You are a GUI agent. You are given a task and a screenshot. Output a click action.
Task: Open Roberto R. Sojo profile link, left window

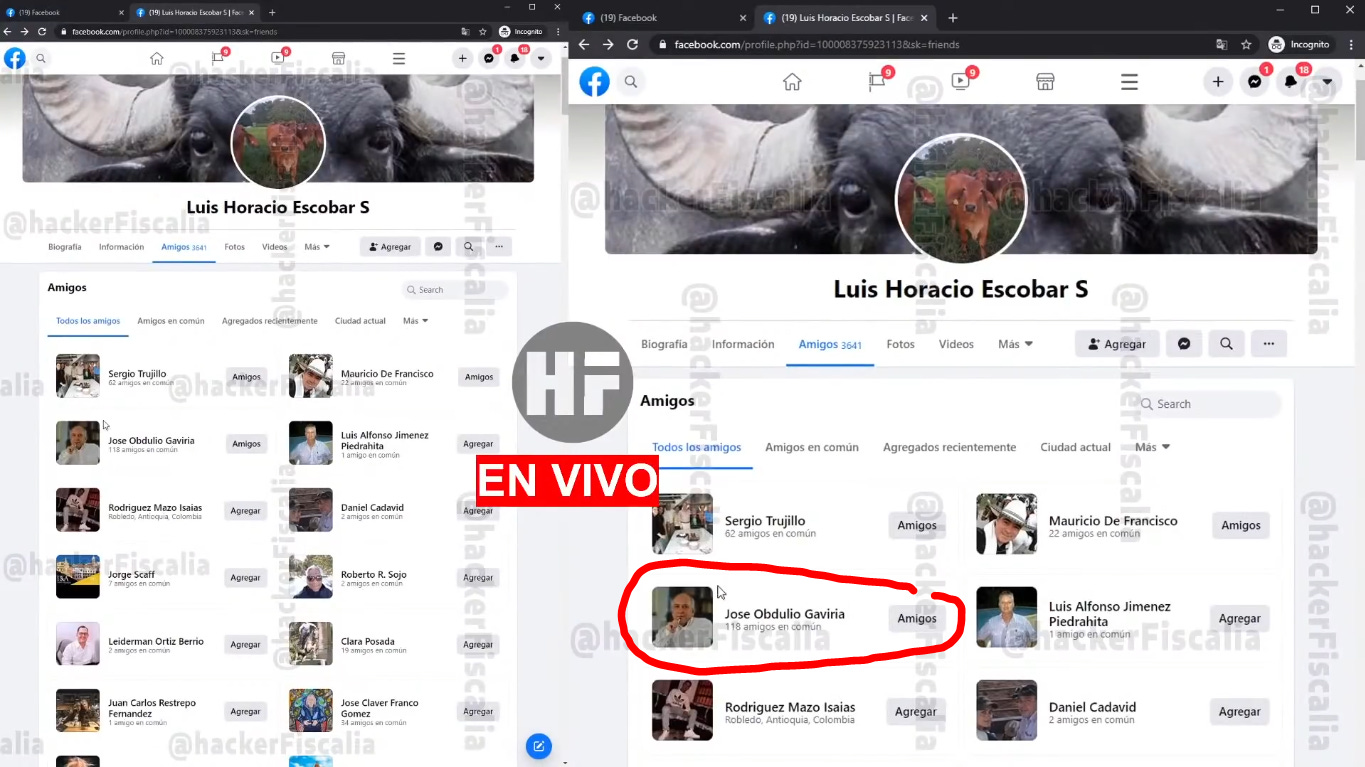tap(374, 575)
